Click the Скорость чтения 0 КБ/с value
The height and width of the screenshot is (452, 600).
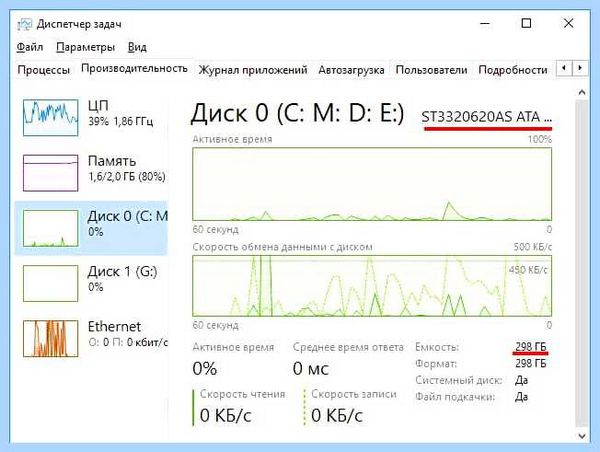[225, 416]
